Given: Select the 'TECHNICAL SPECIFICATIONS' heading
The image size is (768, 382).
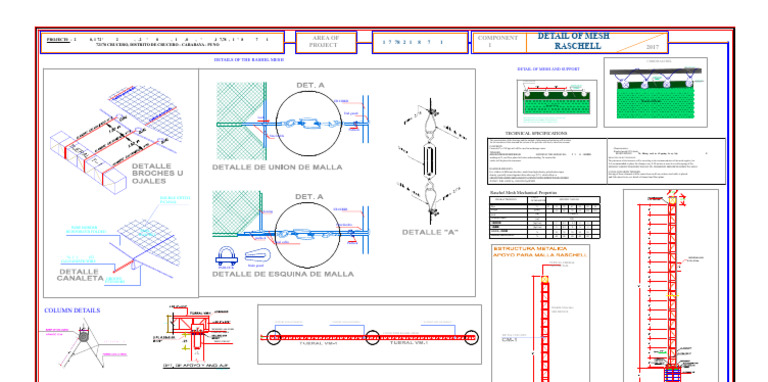Looking at the screenshot, I should point(536,133).
